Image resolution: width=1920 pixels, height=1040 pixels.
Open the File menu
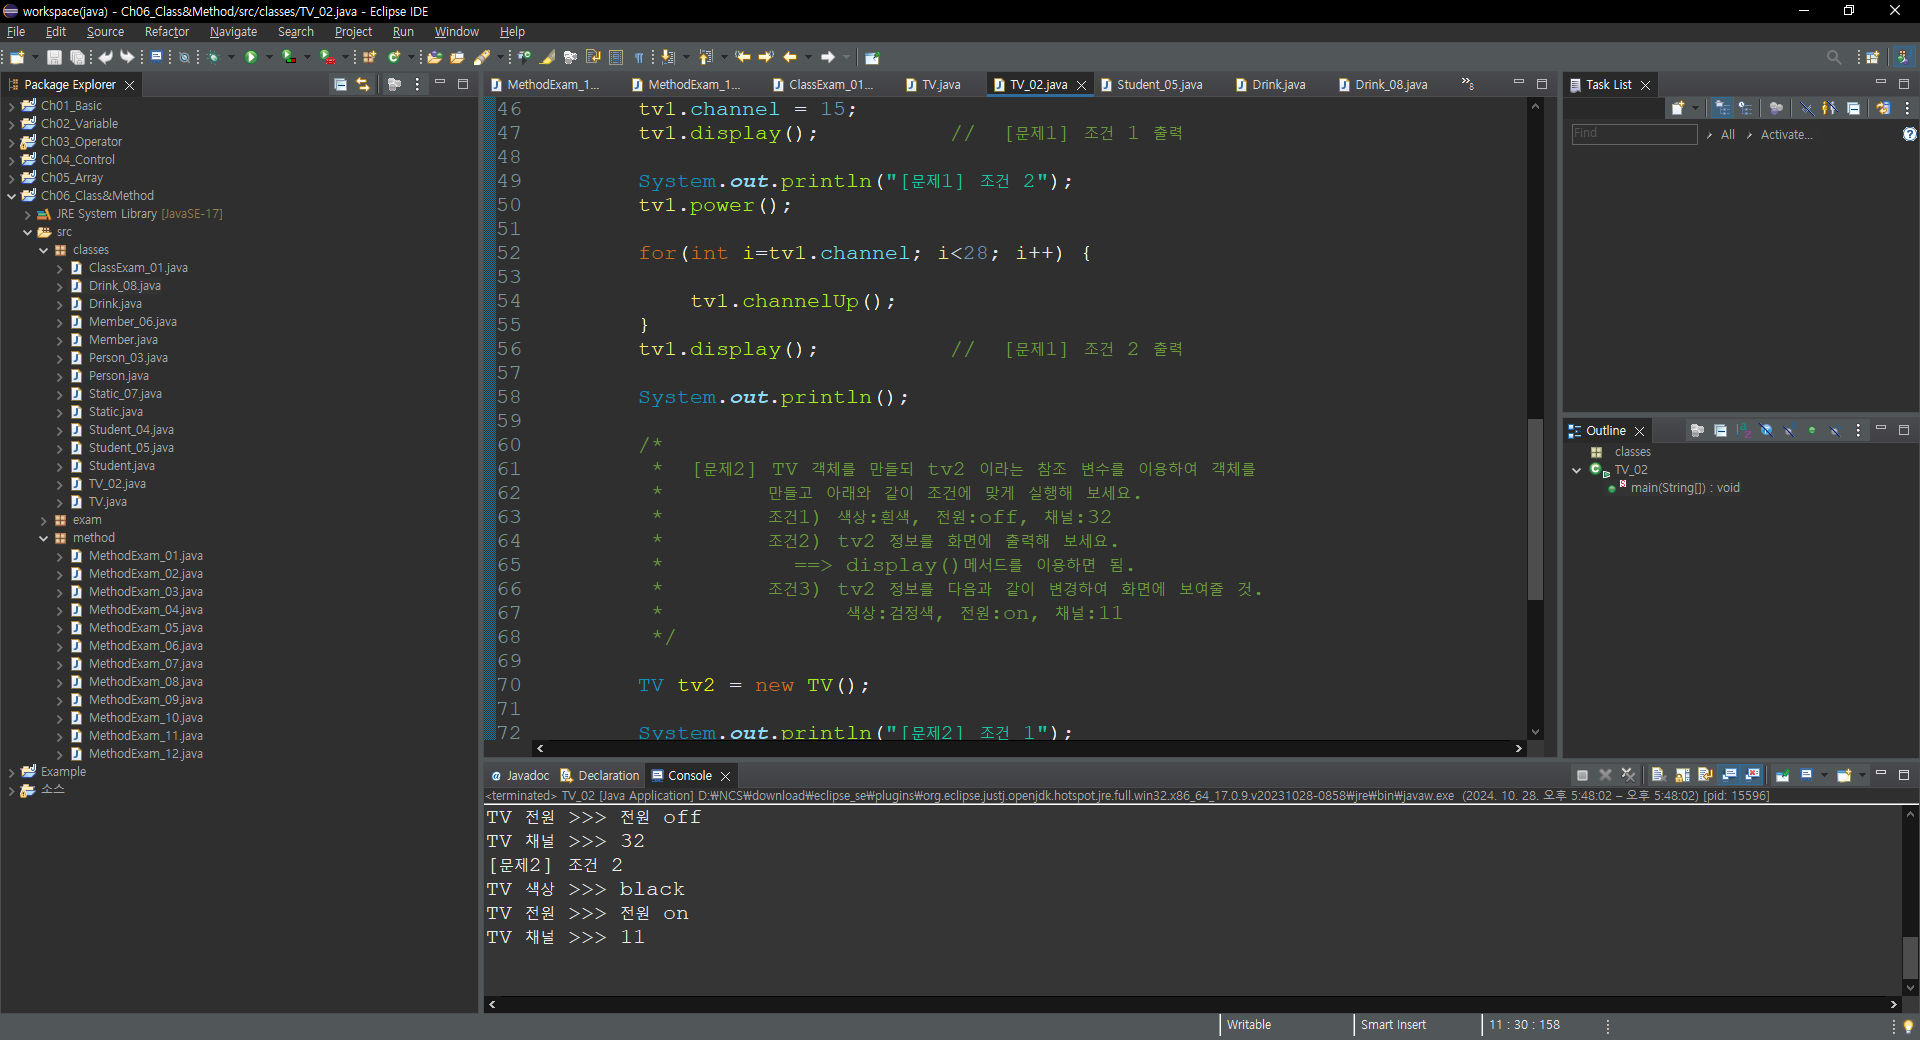tap(16, 32)
